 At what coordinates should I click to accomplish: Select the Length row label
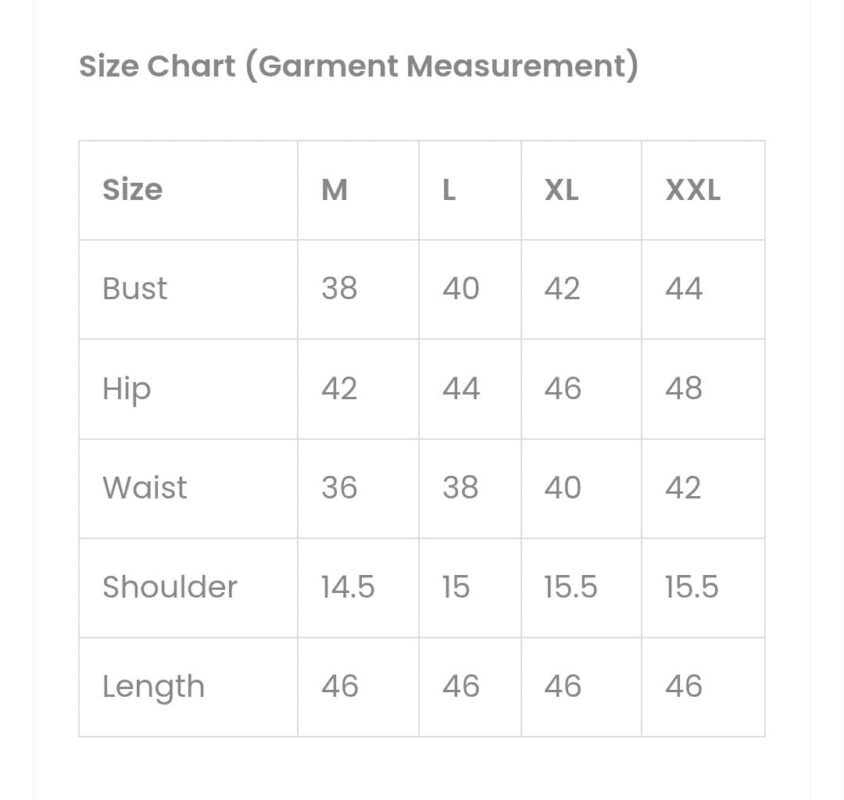pyautogui.click(x=153, y=687)
